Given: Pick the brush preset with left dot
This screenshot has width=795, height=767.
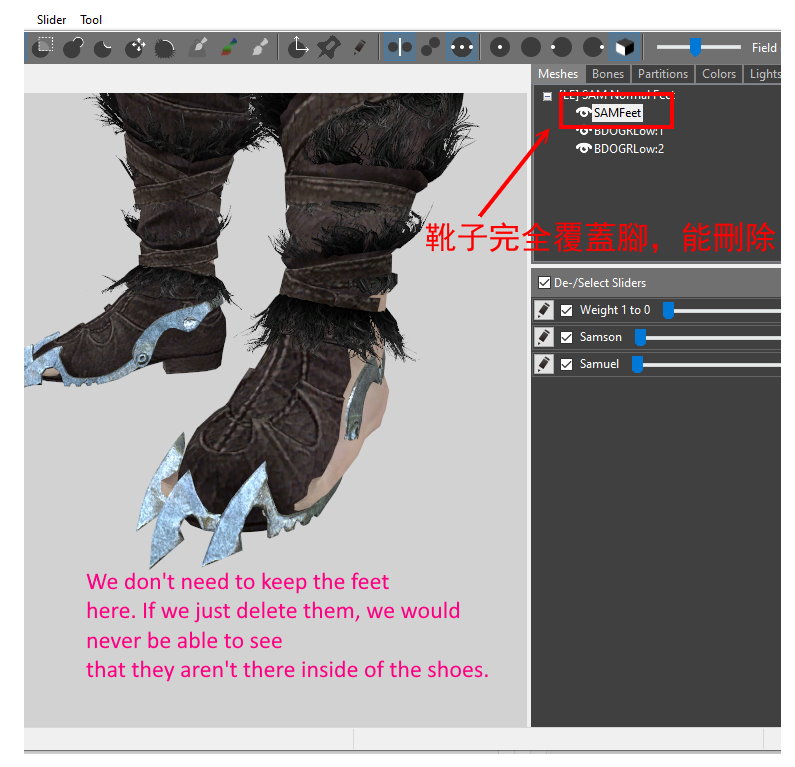Looking at the screenshot, I should tap(561, 47).
